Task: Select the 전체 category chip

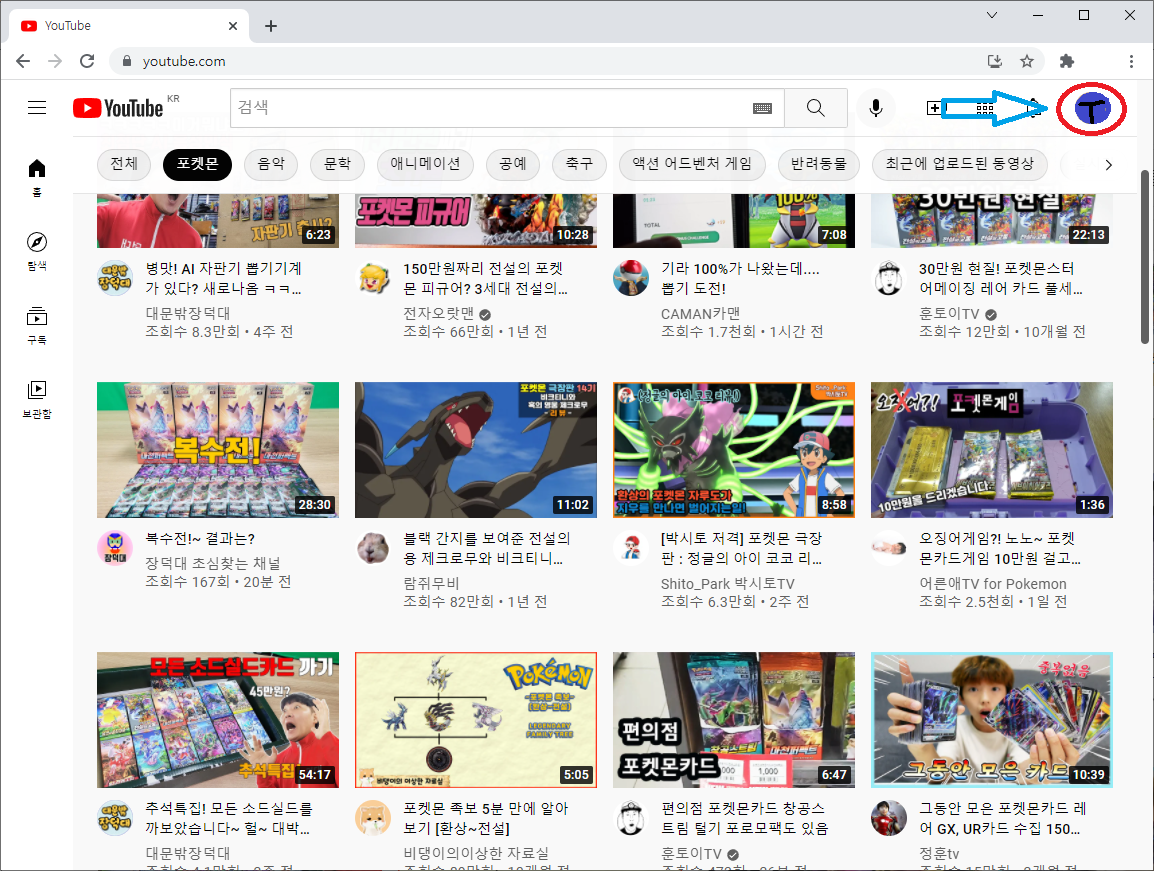Action: (124, 164)
